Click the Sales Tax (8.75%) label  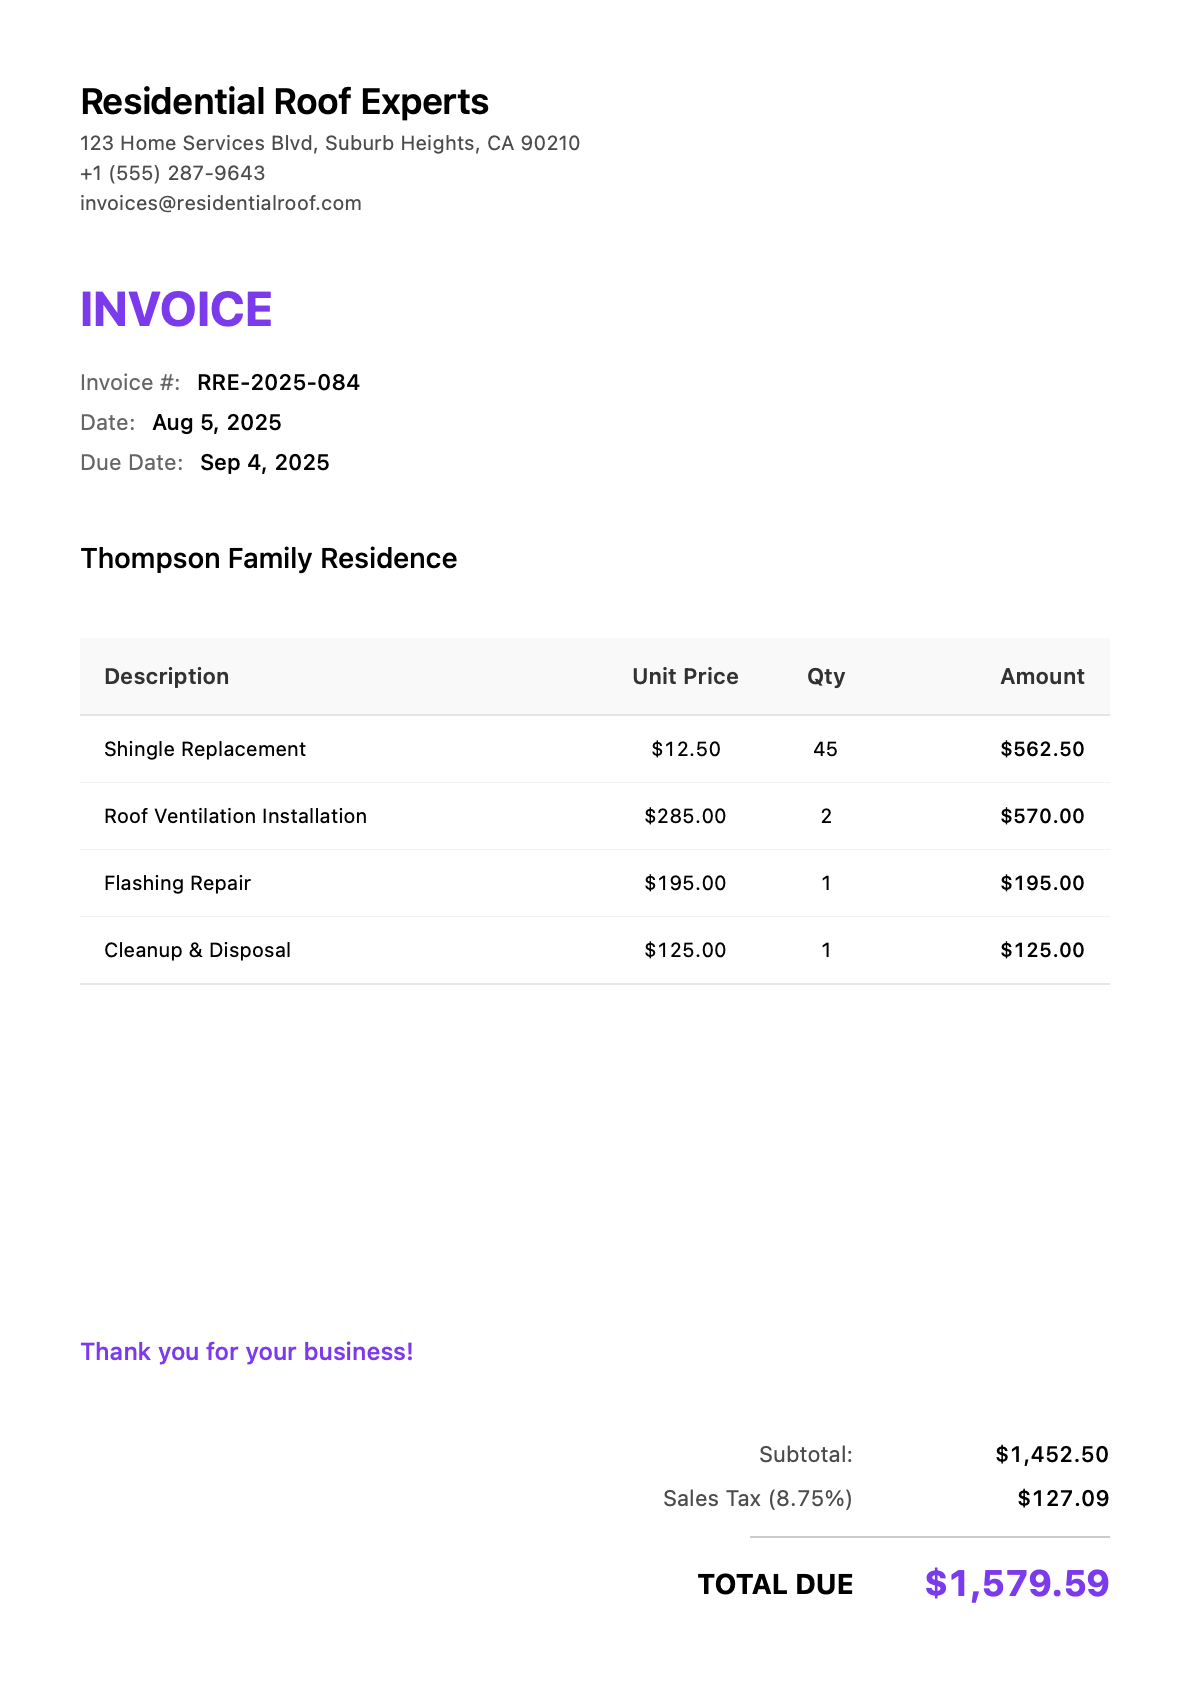[x=758, y=1498]
